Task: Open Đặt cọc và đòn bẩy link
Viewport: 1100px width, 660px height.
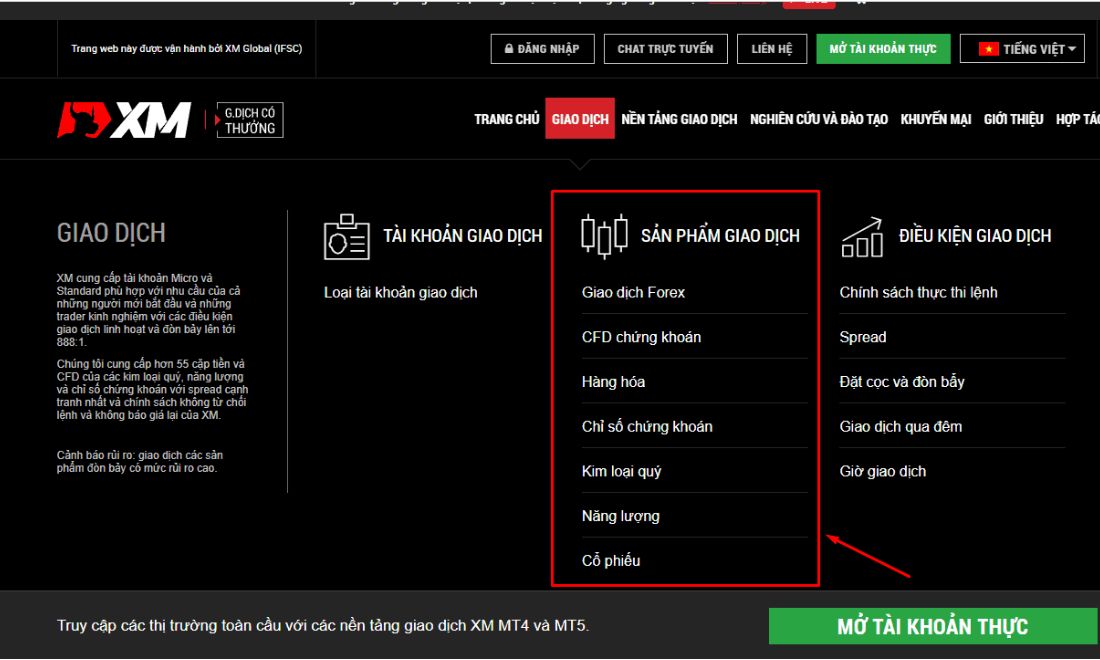Action: click(x=902, y=382)
